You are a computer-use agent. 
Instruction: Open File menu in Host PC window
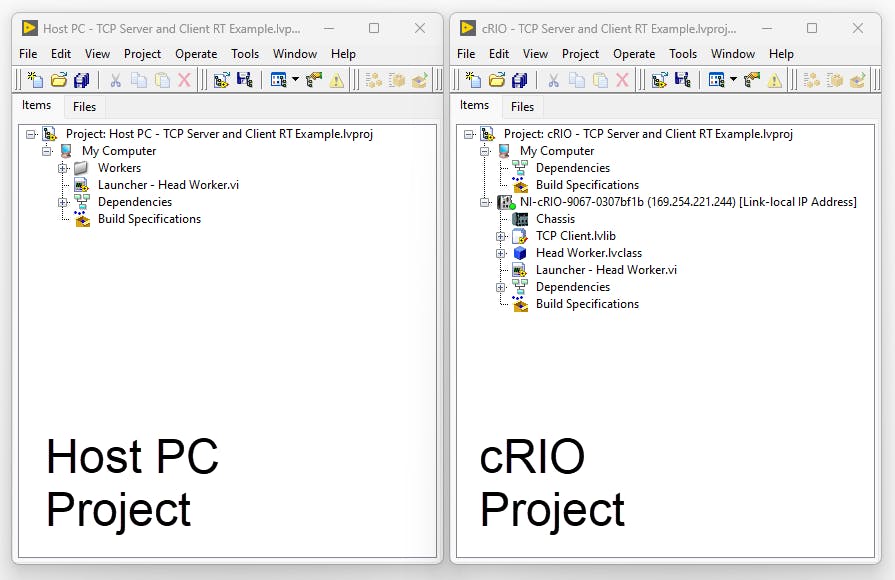[28, 54]
